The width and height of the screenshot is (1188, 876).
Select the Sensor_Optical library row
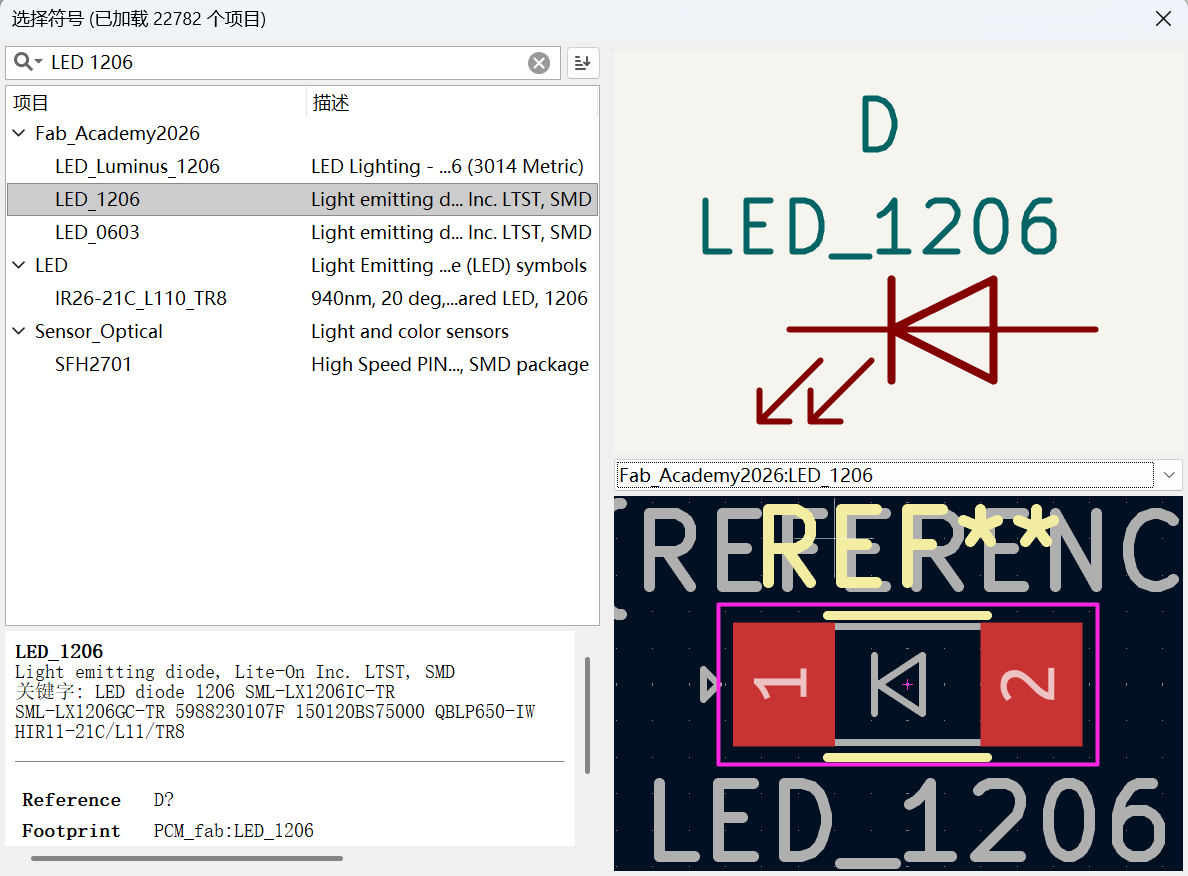coord(302,331)
